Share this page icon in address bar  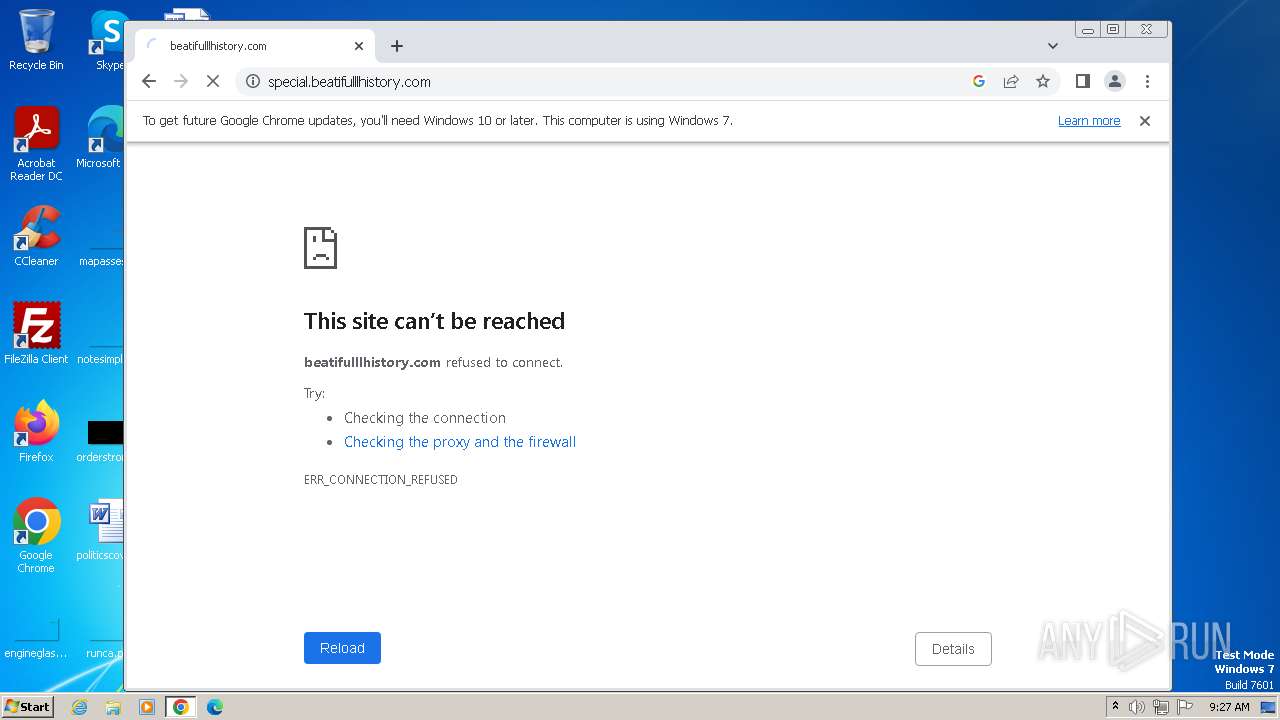tap(1011, 82)
